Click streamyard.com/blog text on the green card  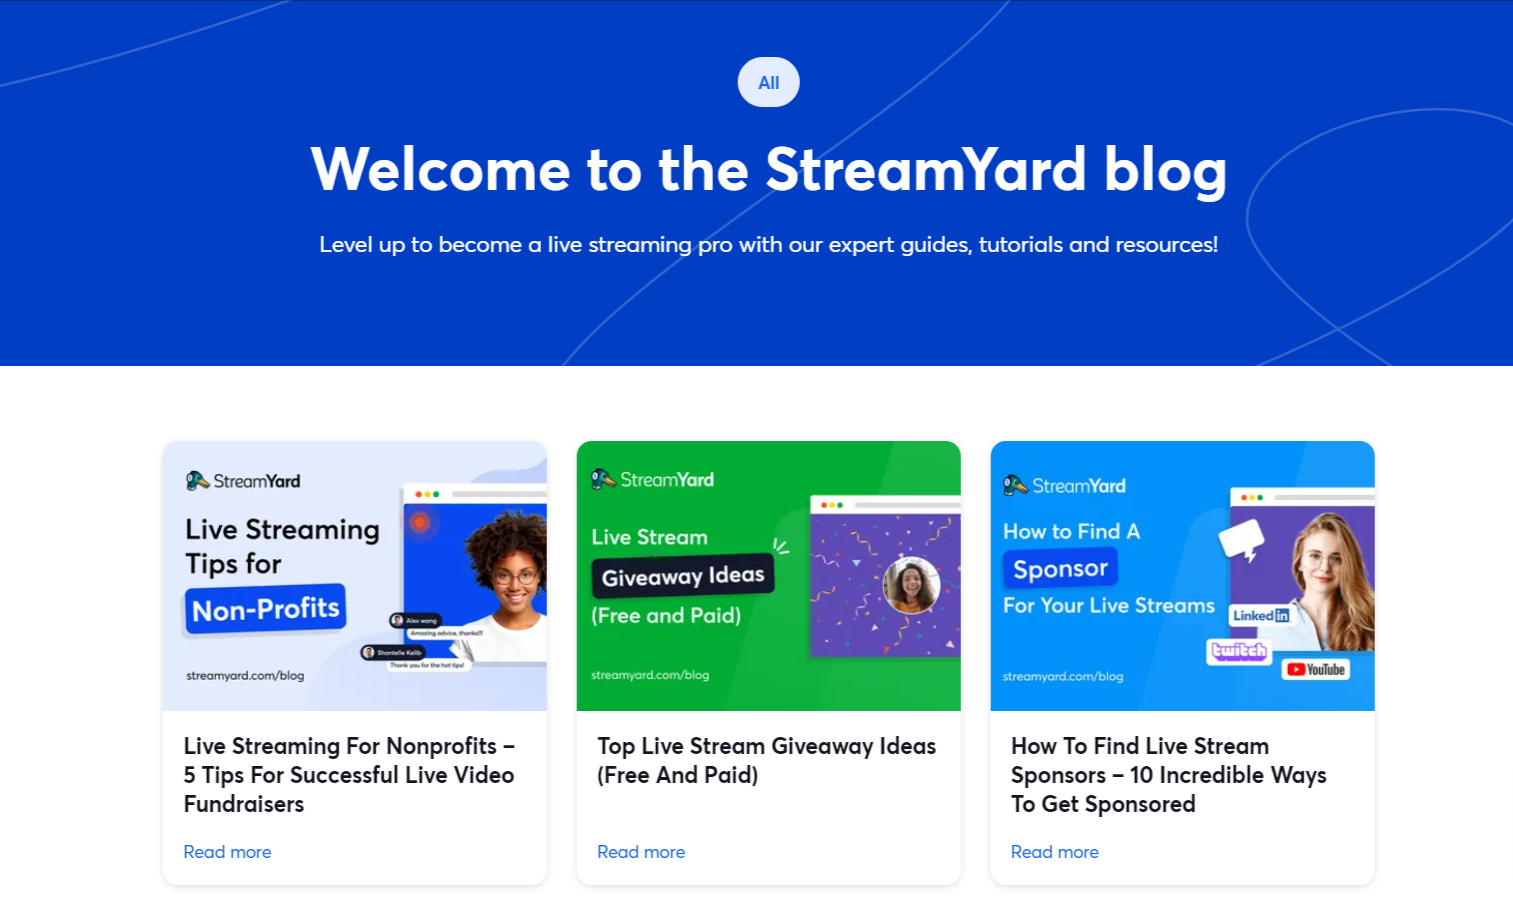tap(650, 675)
